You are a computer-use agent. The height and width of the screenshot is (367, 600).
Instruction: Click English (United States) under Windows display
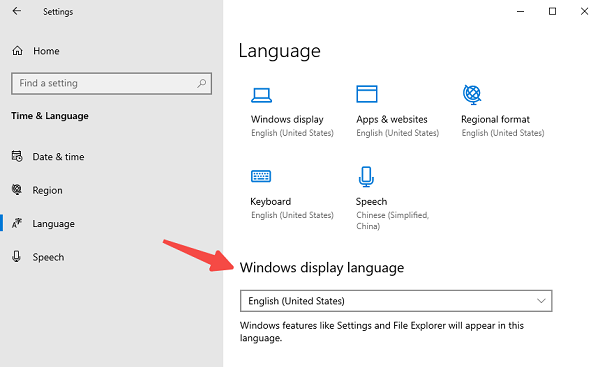click(292, 133)
